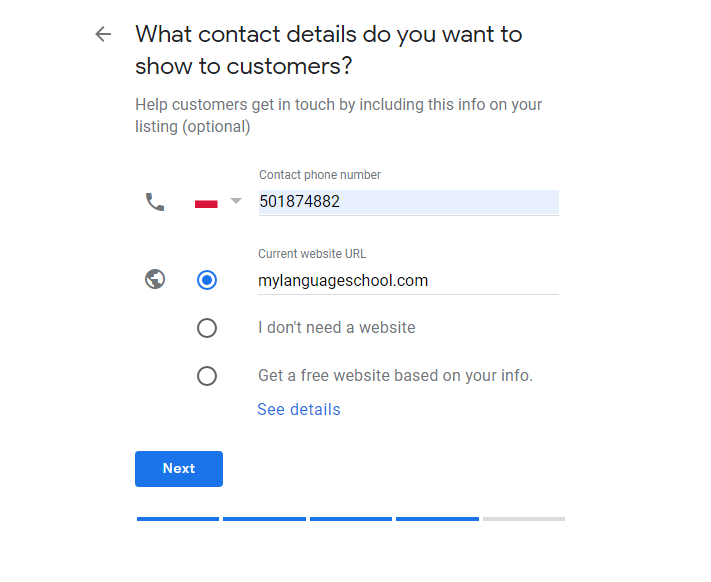Open the country code dropdown arrow
The height and width of the screenshot is (582, 711).
pyautogui.click(x=236, y=200)
